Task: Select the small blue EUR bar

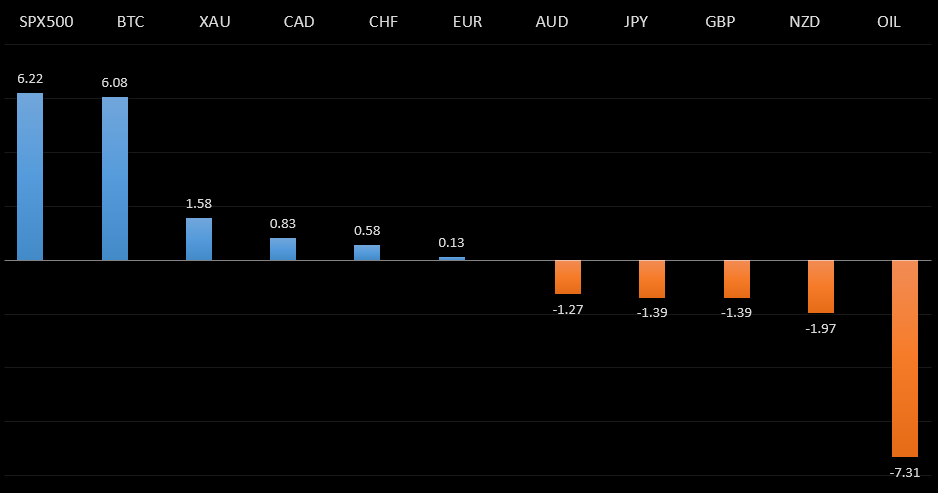Action: click(452, 258)
